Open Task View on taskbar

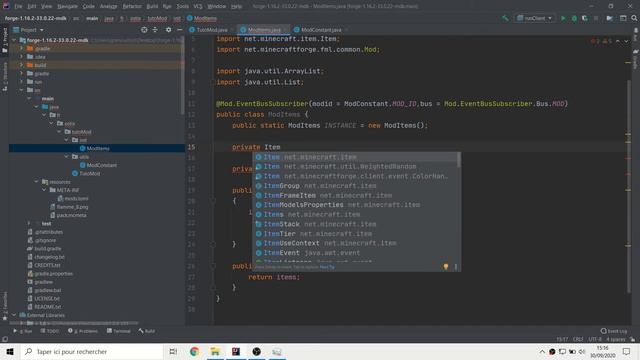click(x=173, y=351)
